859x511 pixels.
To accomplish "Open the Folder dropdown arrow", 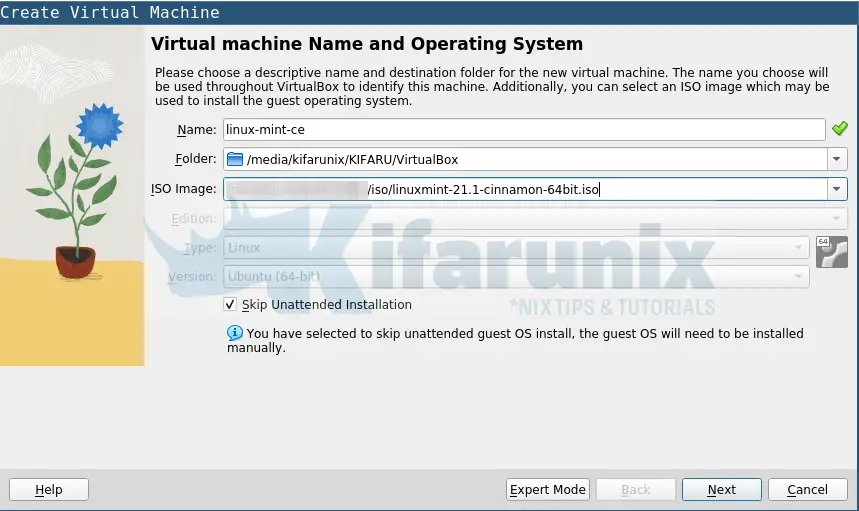I will tap(837, 159).
